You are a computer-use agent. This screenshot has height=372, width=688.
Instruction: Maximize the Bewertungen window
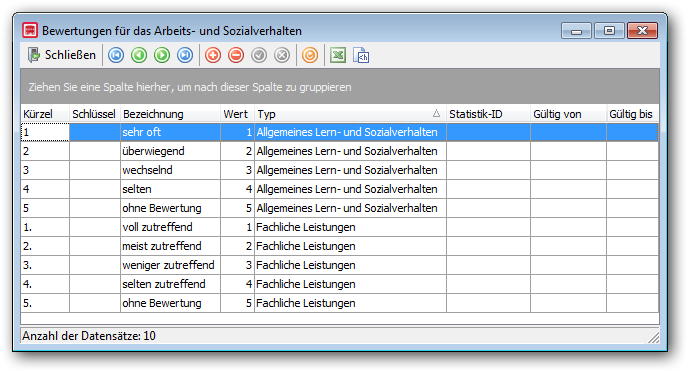[609, 31]
